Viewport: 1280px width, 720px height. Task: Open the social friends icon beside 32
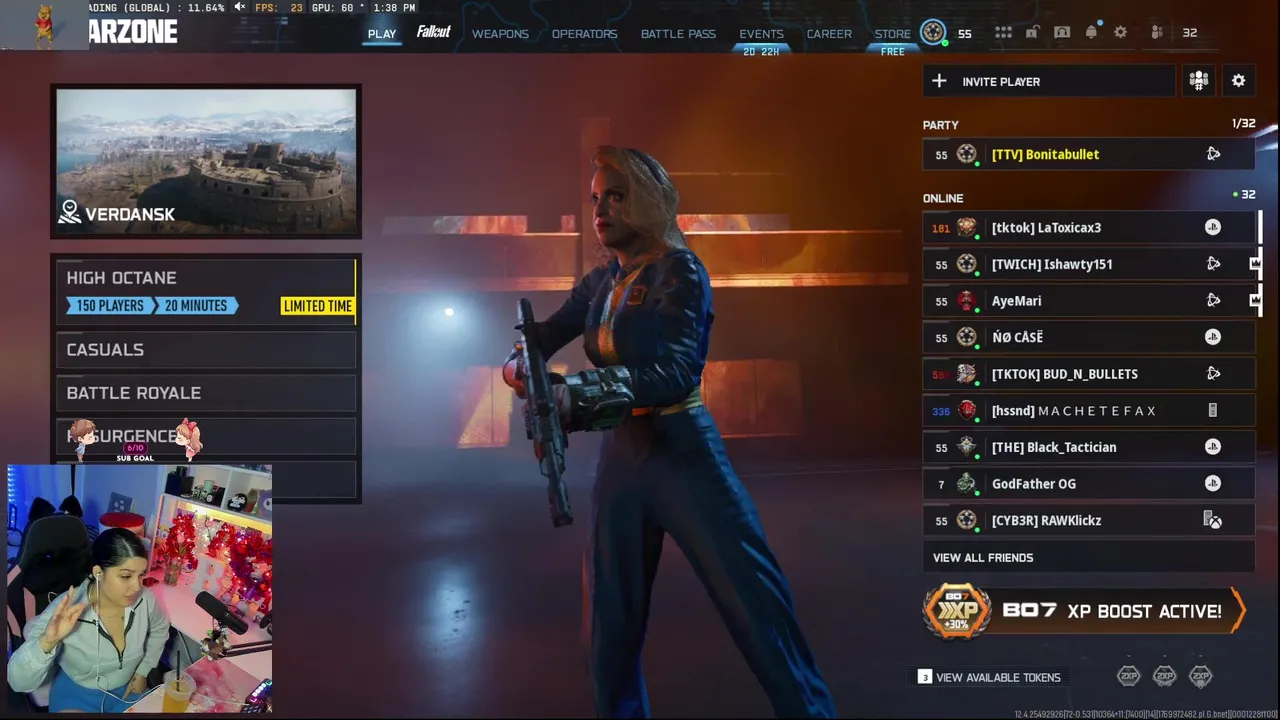[1157, 32]
